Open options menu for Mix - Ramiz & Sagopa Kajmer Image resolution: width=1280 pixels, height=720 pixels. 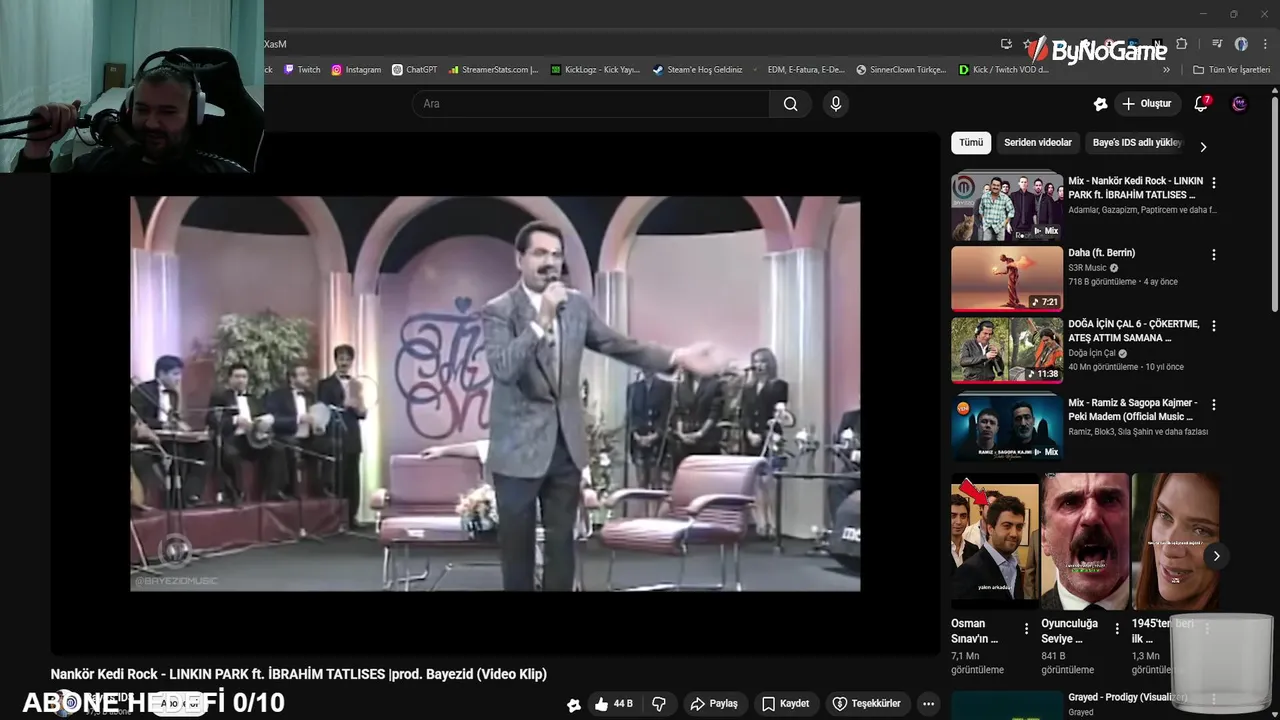pos(1214,405)
